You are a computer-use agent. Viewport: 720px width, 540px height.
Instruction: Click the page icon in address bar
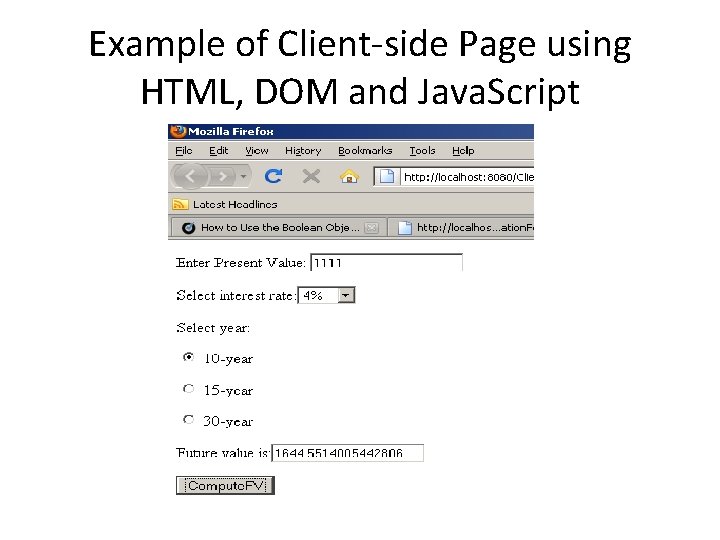pos(387,177)
